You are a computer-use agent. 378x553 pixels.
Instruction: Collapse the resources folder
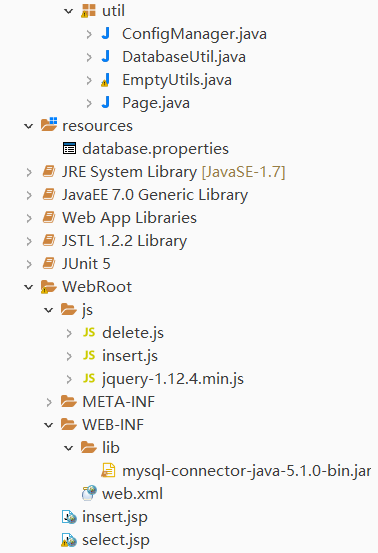click(29, 126)
